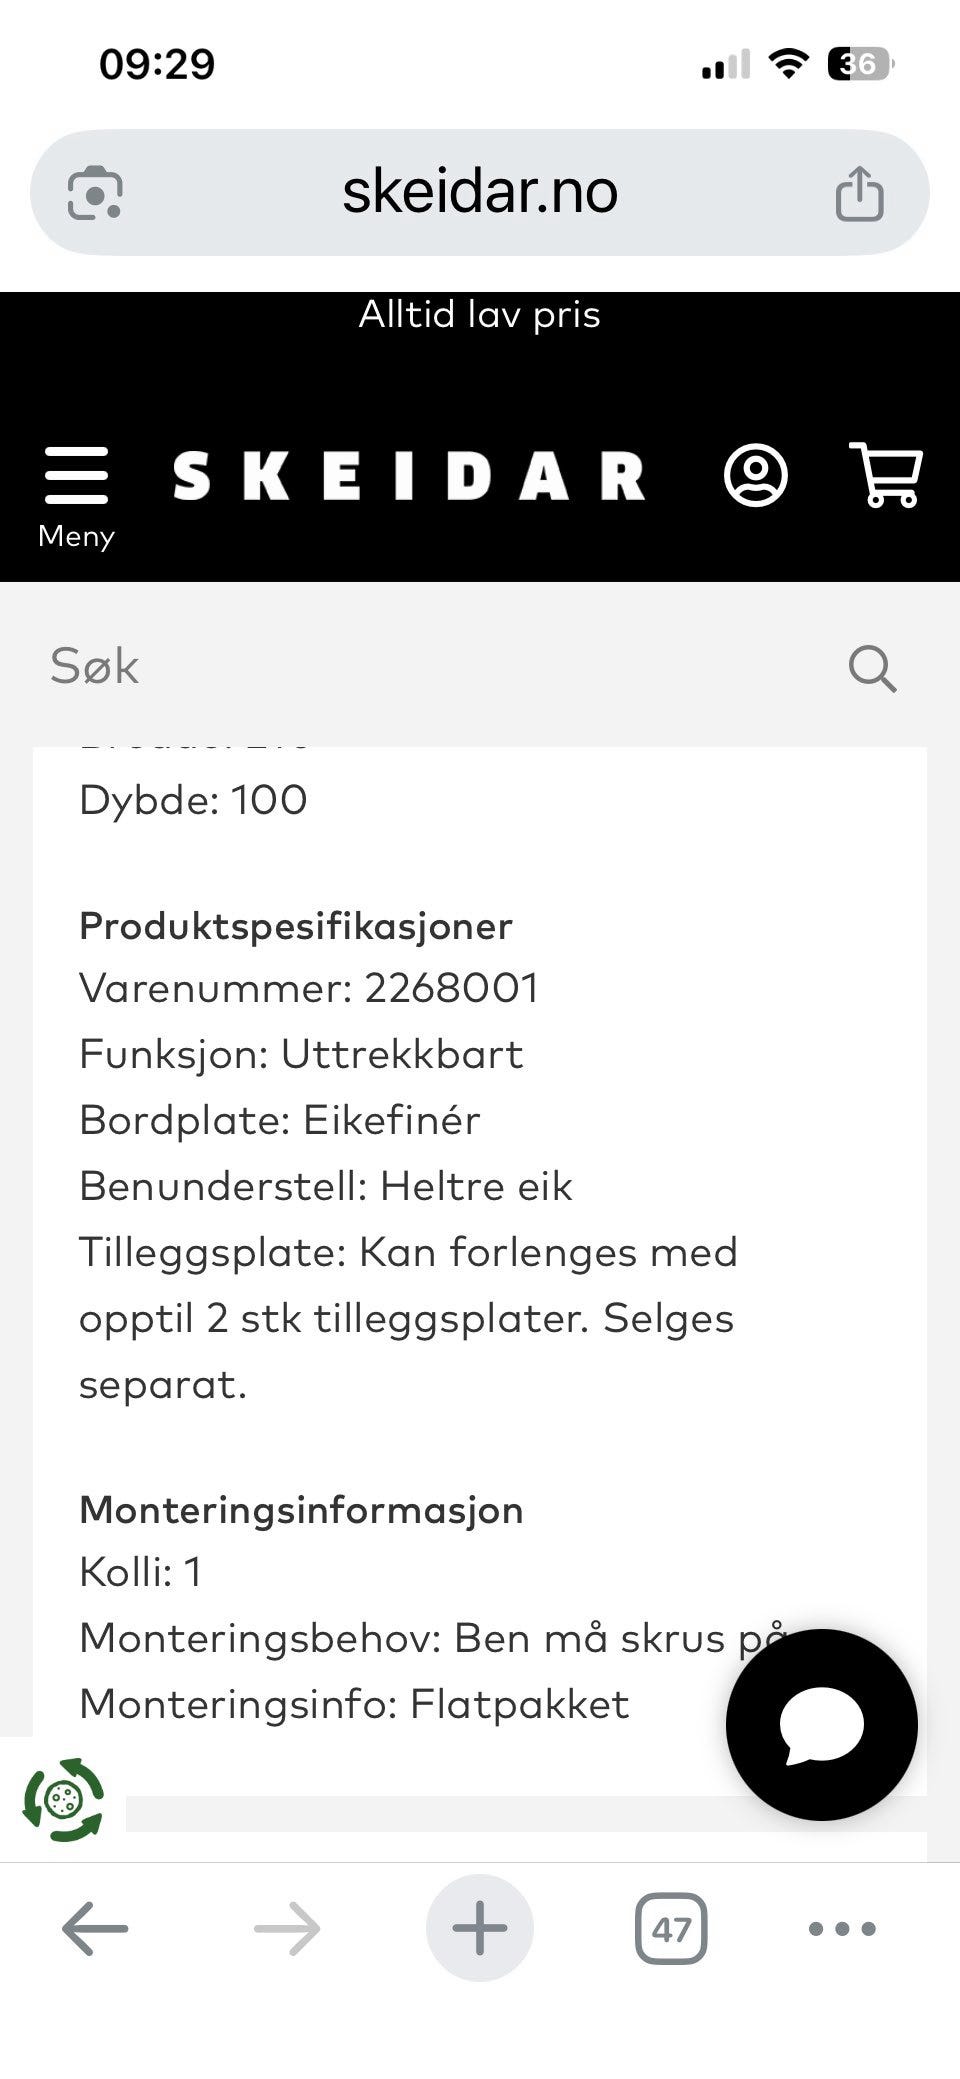Tap the Wi-Fi status icon

[x=787, y=64]
